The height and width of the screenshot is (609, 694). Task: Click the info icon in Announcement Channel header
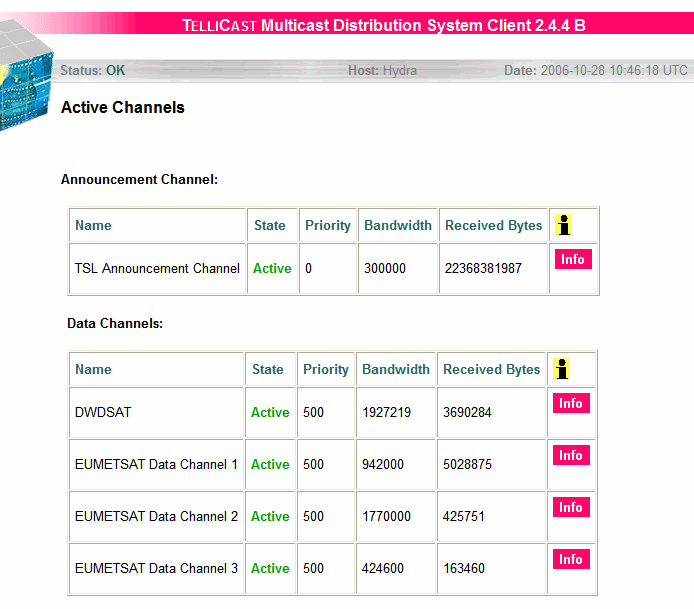tap(564, 225)
